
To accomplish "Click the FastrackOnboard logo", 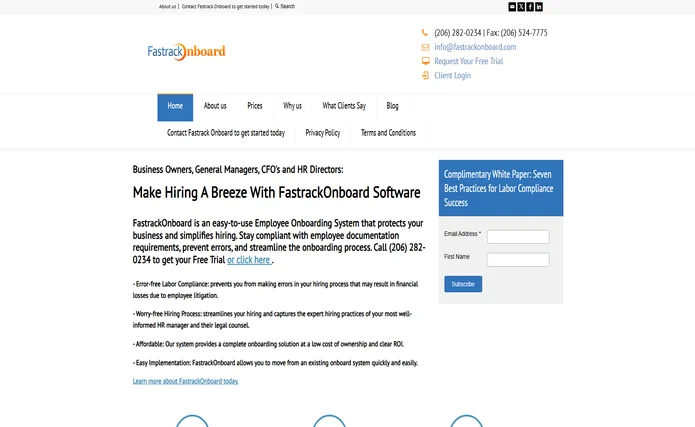I will tap(187, 51).
